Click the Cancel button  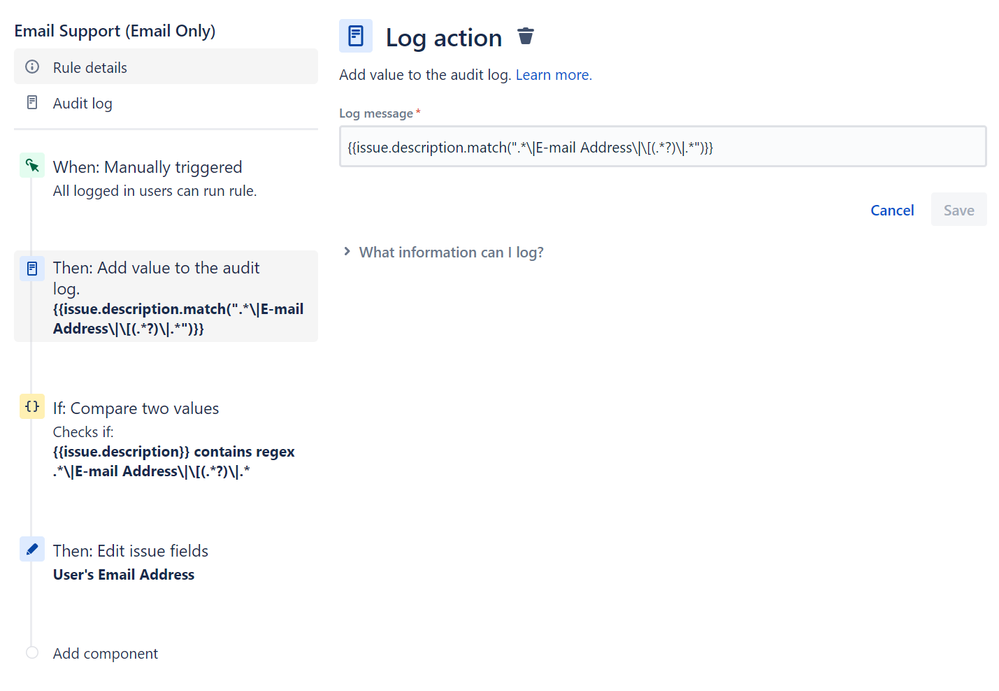pos(892,210)
